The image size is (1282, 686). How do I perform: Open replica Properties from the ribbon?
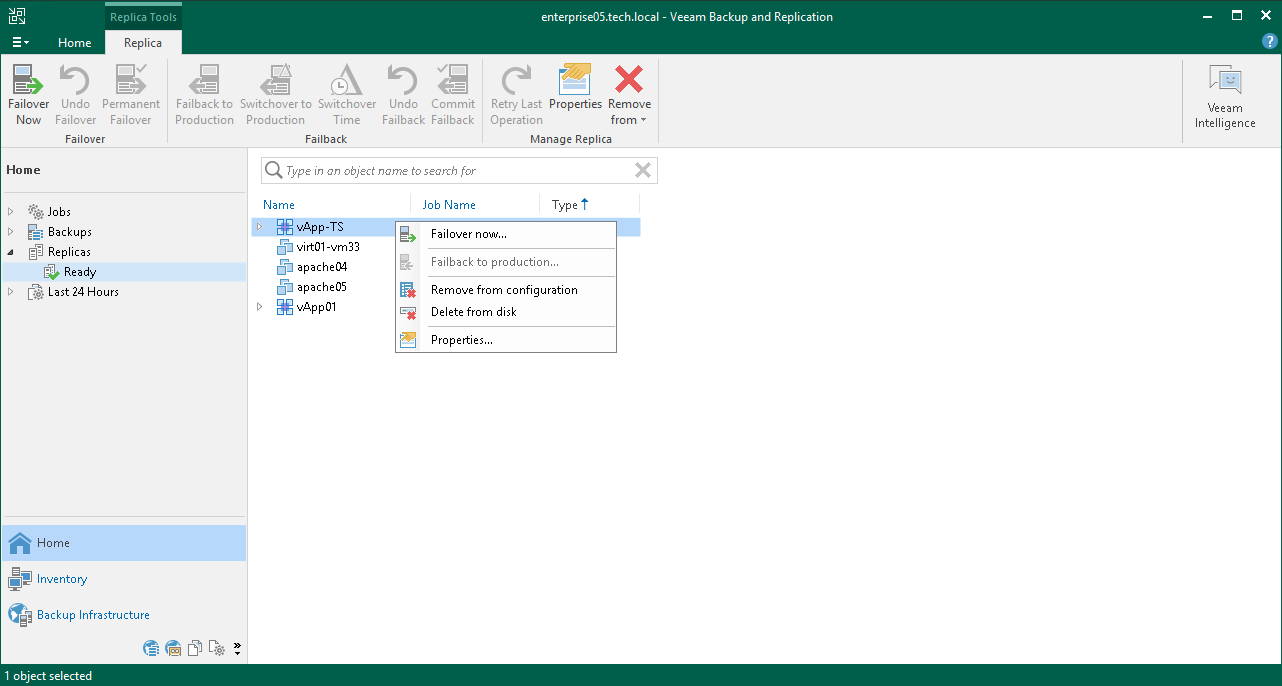tap(575, 88)
